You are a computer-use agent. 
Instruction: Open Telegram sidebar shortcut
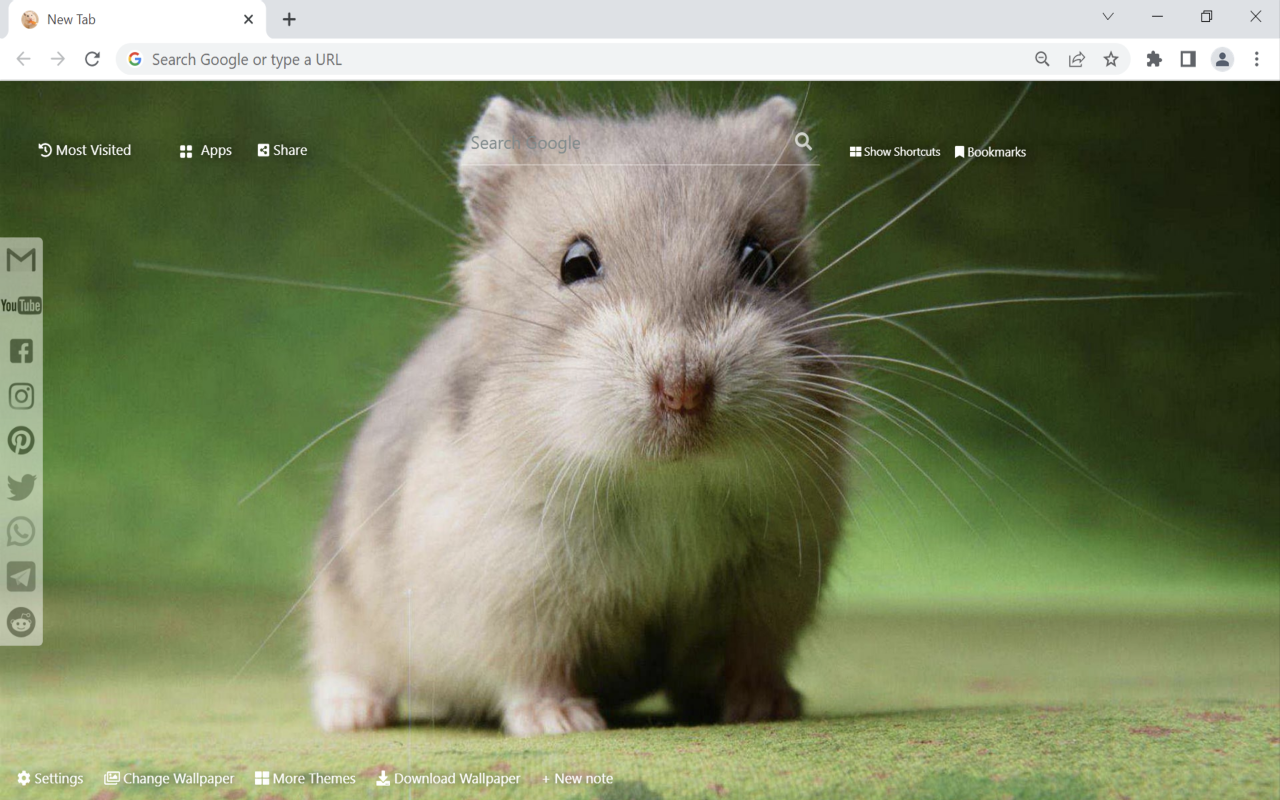(21, 577)
